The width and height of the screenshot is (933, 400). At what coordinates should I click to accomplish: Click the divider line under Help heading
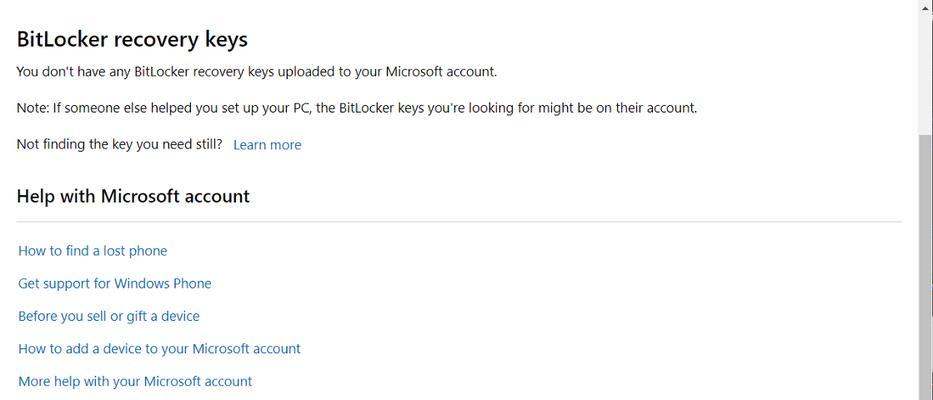[x=459, y=222]
